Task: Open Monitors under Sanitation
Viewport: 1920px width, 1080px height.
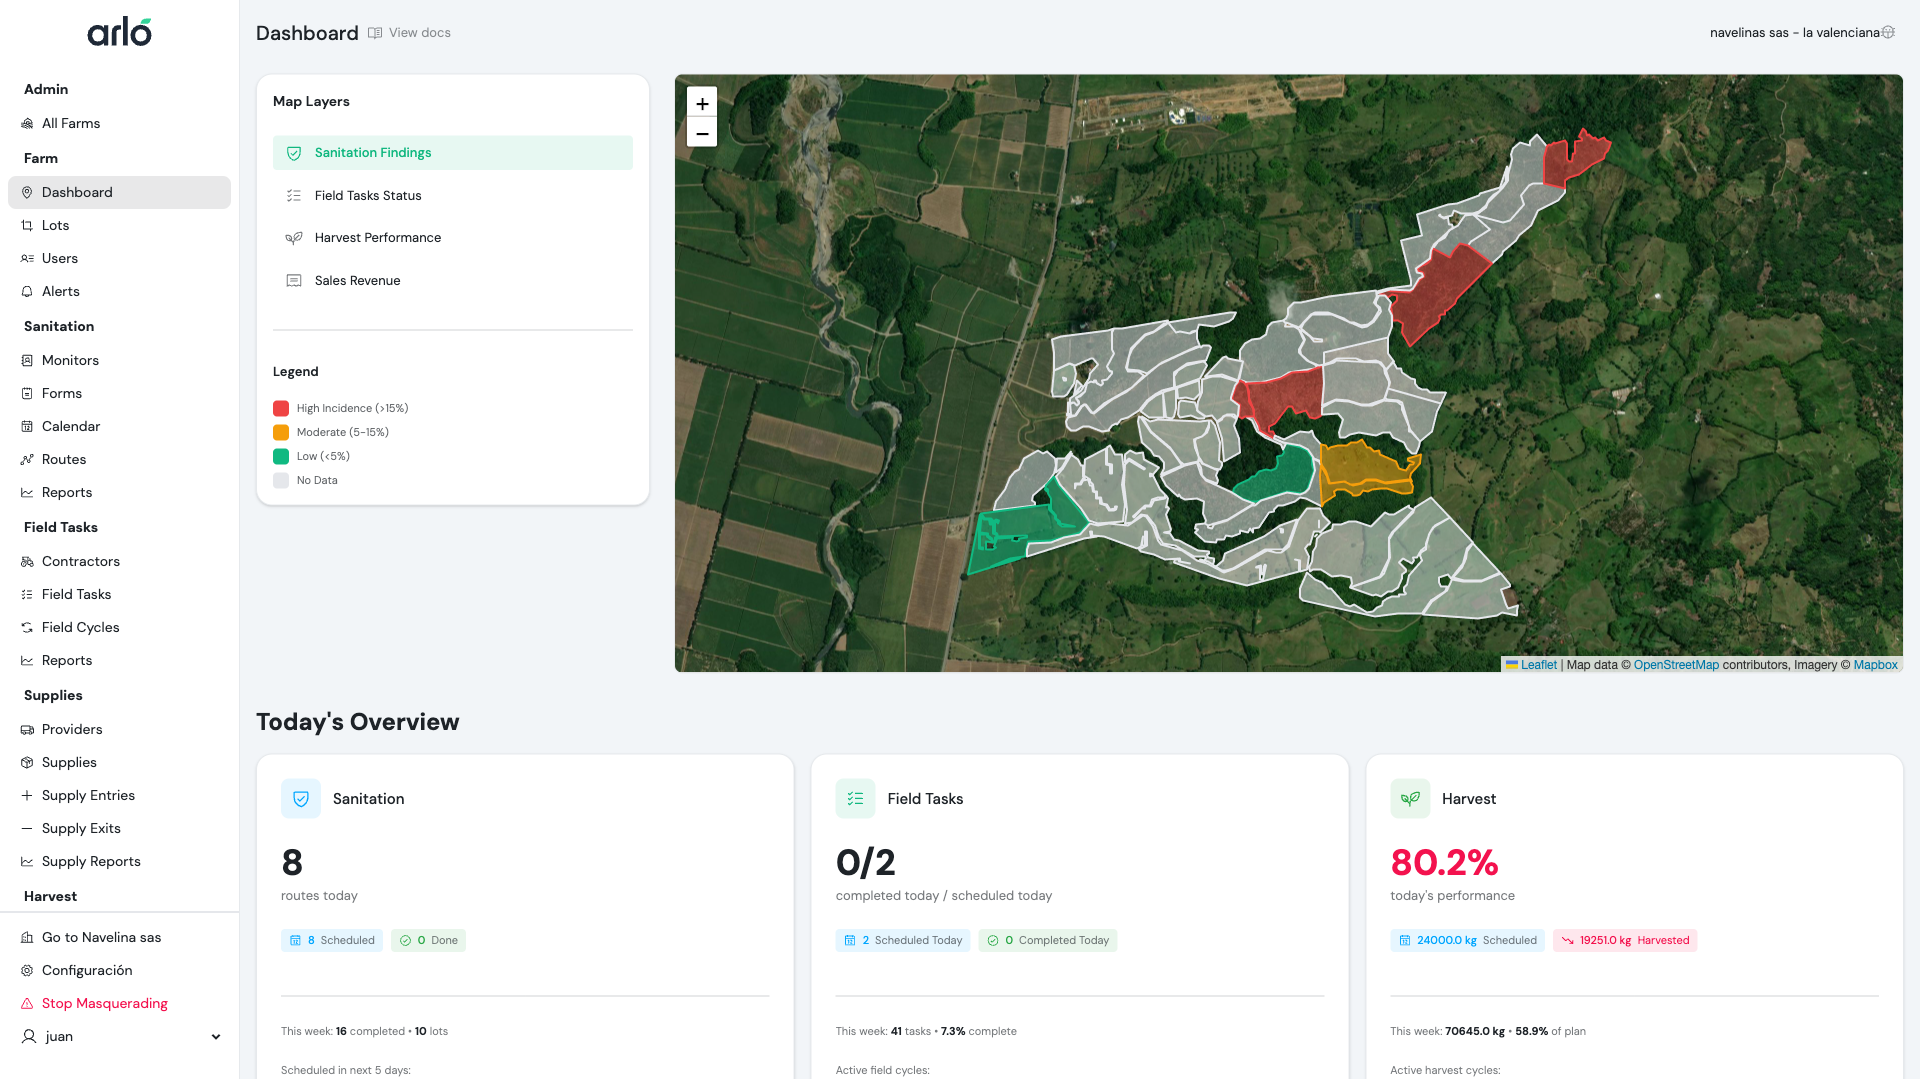Action: [70, 361]
